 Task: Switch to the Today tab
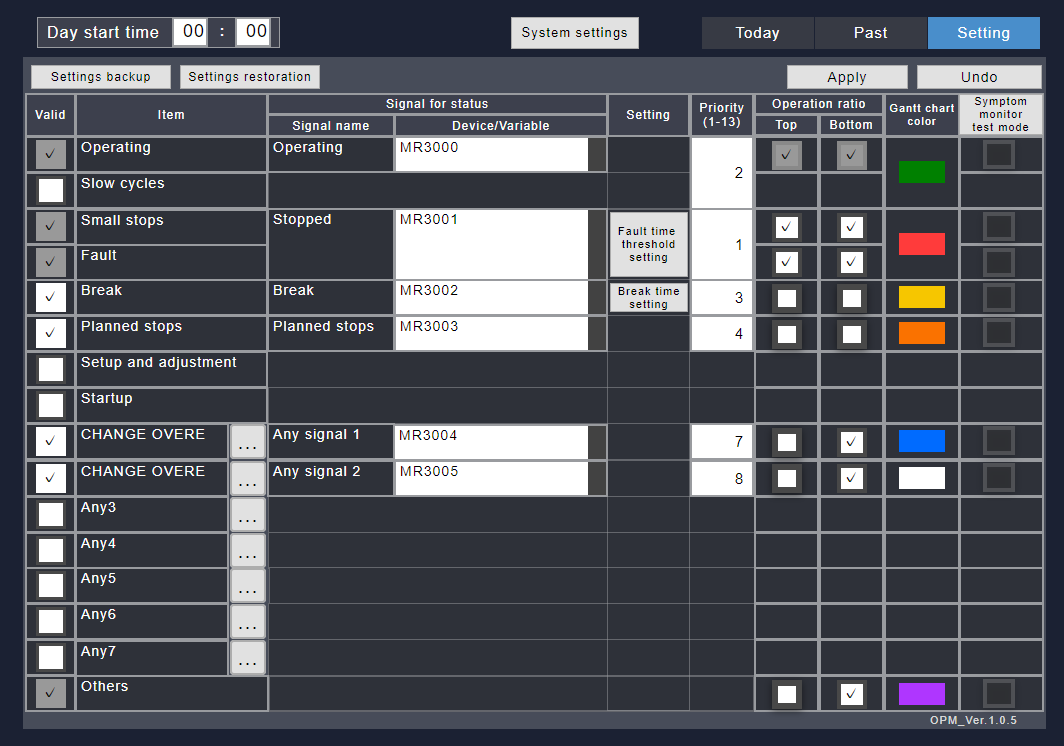click(x=757, y=33)
